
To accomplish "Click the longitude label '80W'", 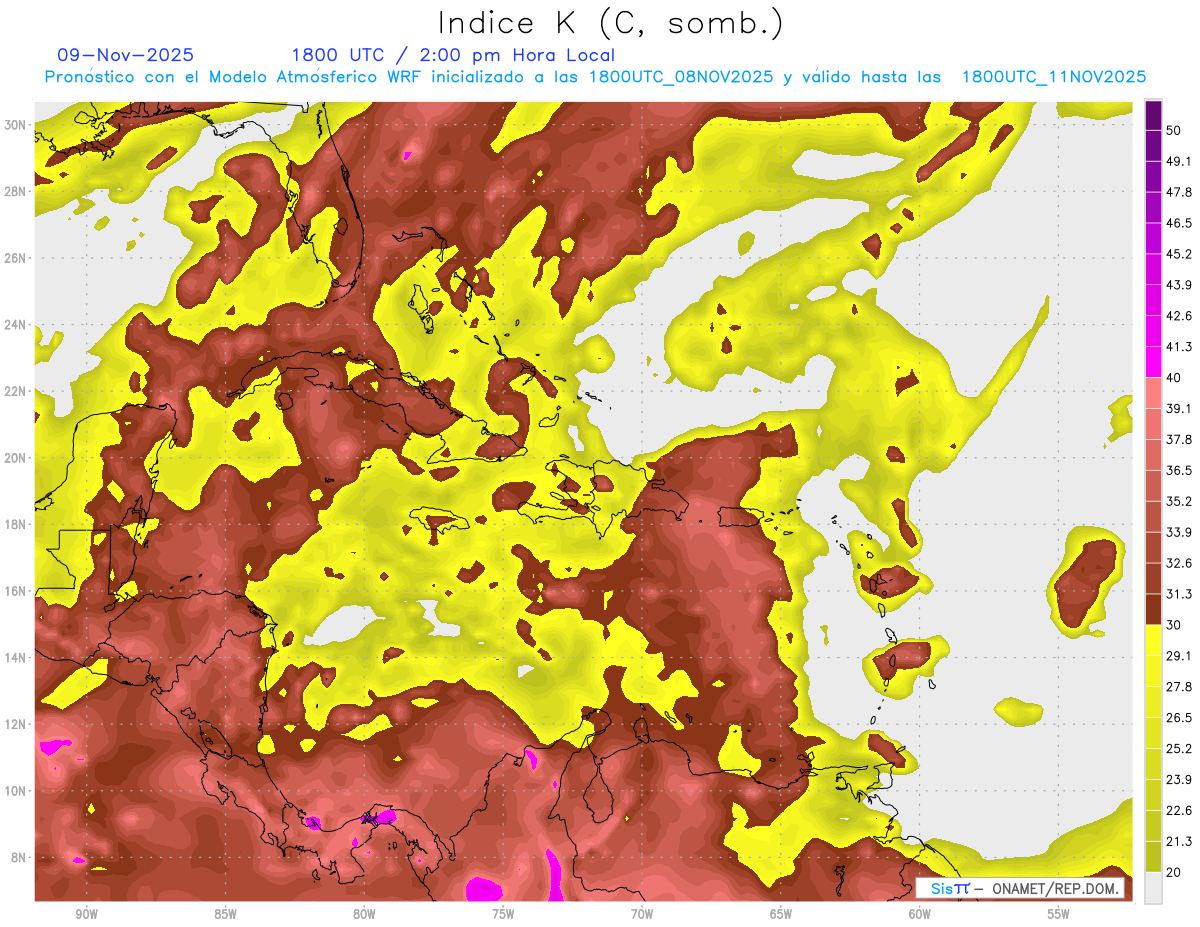I will pos(364,914).
